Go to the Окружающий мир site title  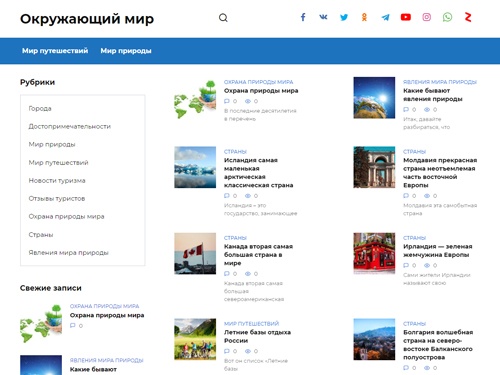pyautogui.click(x=87, y=19)
